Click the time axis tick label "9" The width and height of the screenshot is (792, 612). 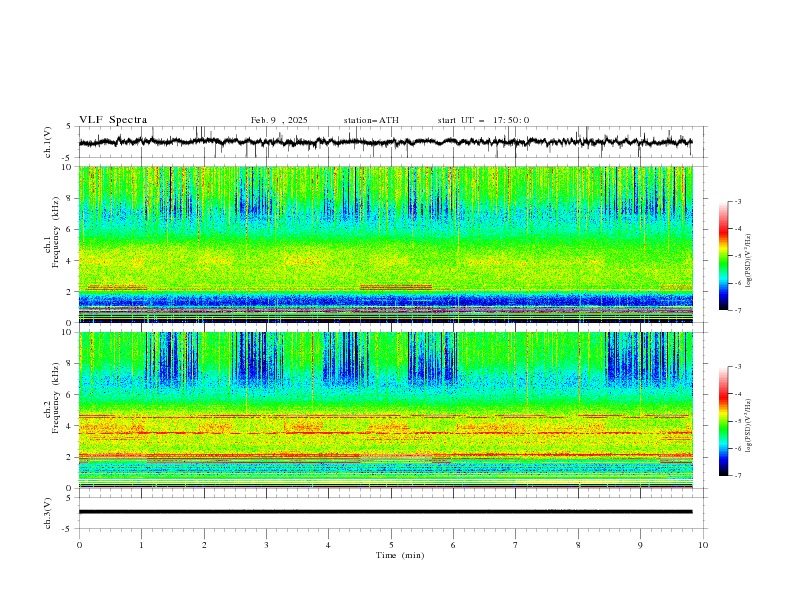(640, 545)
